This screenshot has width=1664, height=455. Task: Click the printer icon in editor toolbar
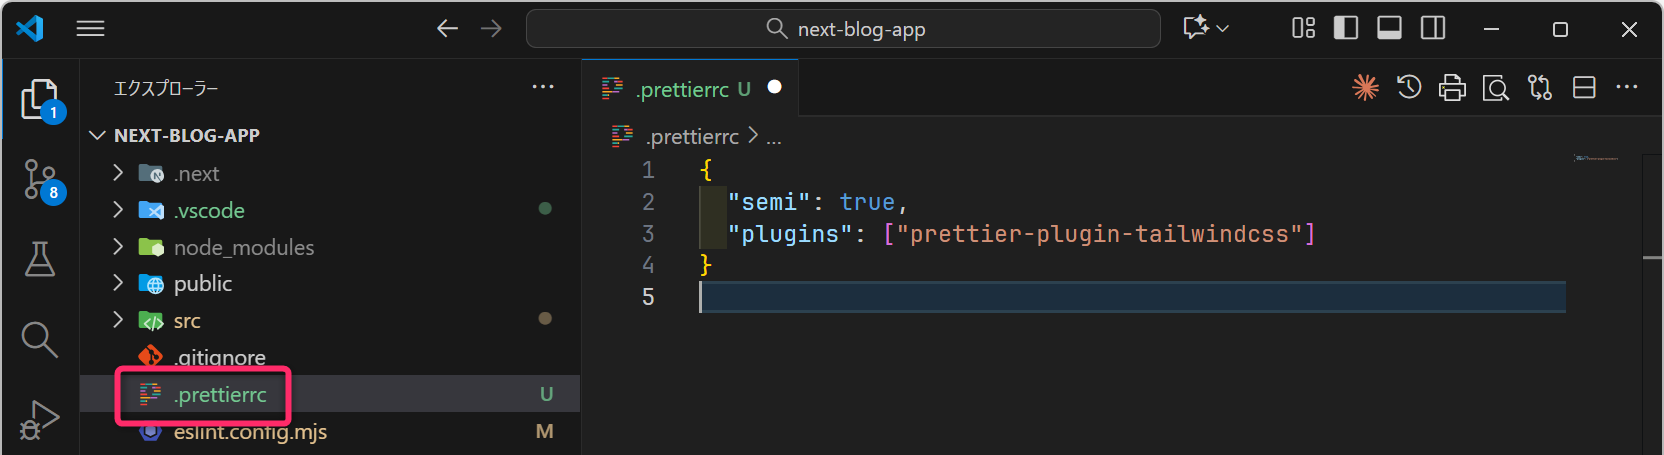pos(1452,88)
